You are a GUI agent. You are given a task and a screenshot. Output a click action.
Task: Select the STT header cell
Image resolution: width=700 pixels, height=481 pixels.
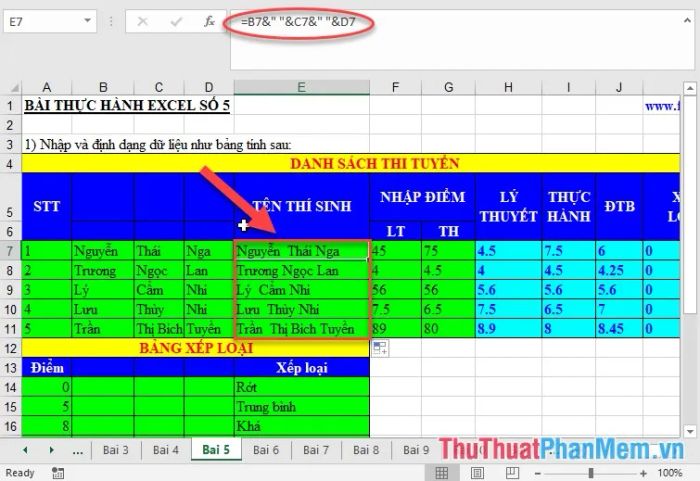coord(46,206)
